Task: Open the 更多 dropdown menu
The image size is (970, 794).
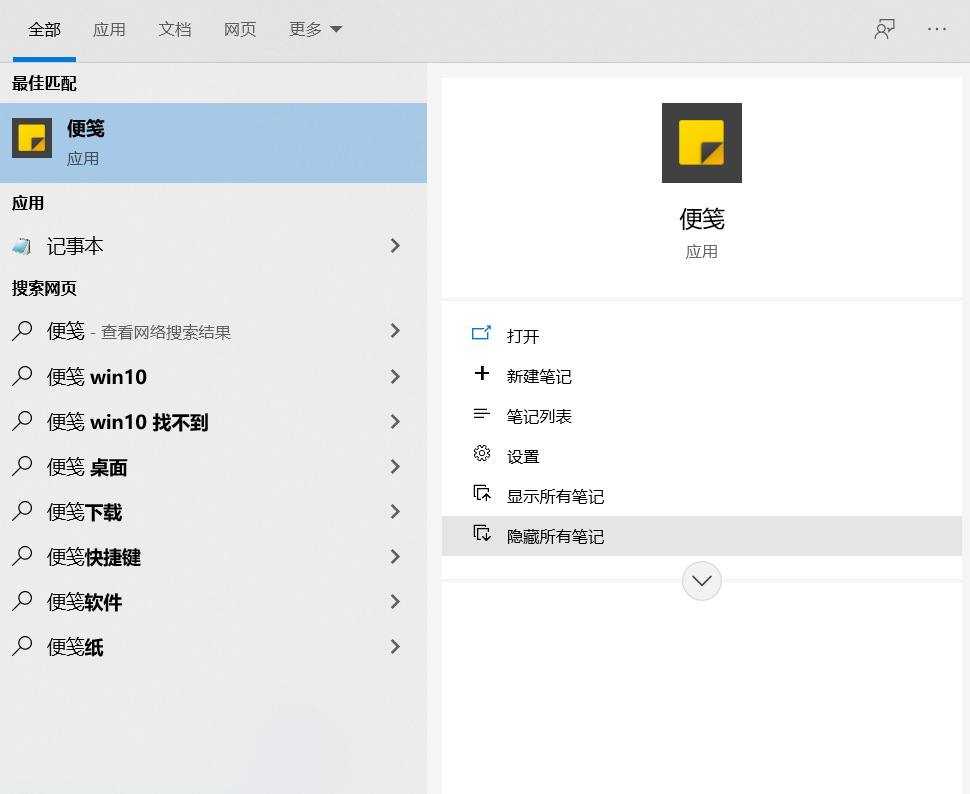Action: (x=314, y=29)
